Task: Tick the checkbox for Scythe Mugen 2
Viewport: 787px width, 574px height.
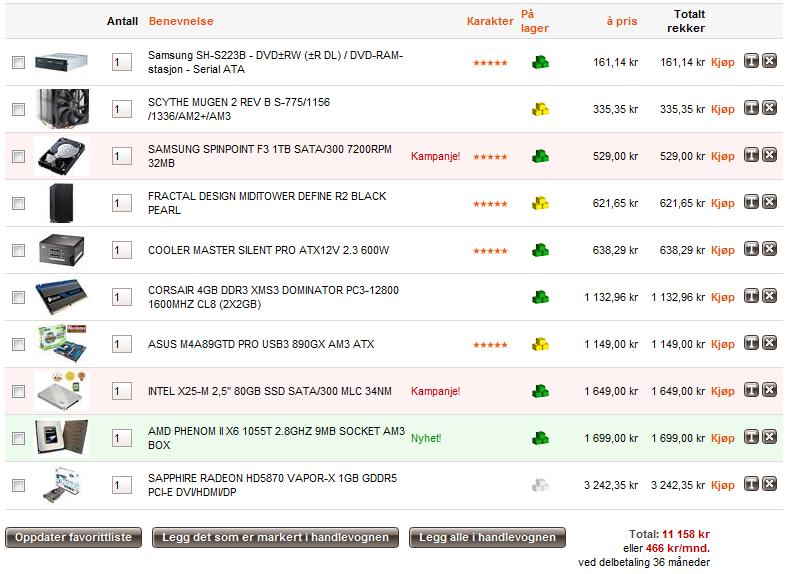Action: [19, 109]
